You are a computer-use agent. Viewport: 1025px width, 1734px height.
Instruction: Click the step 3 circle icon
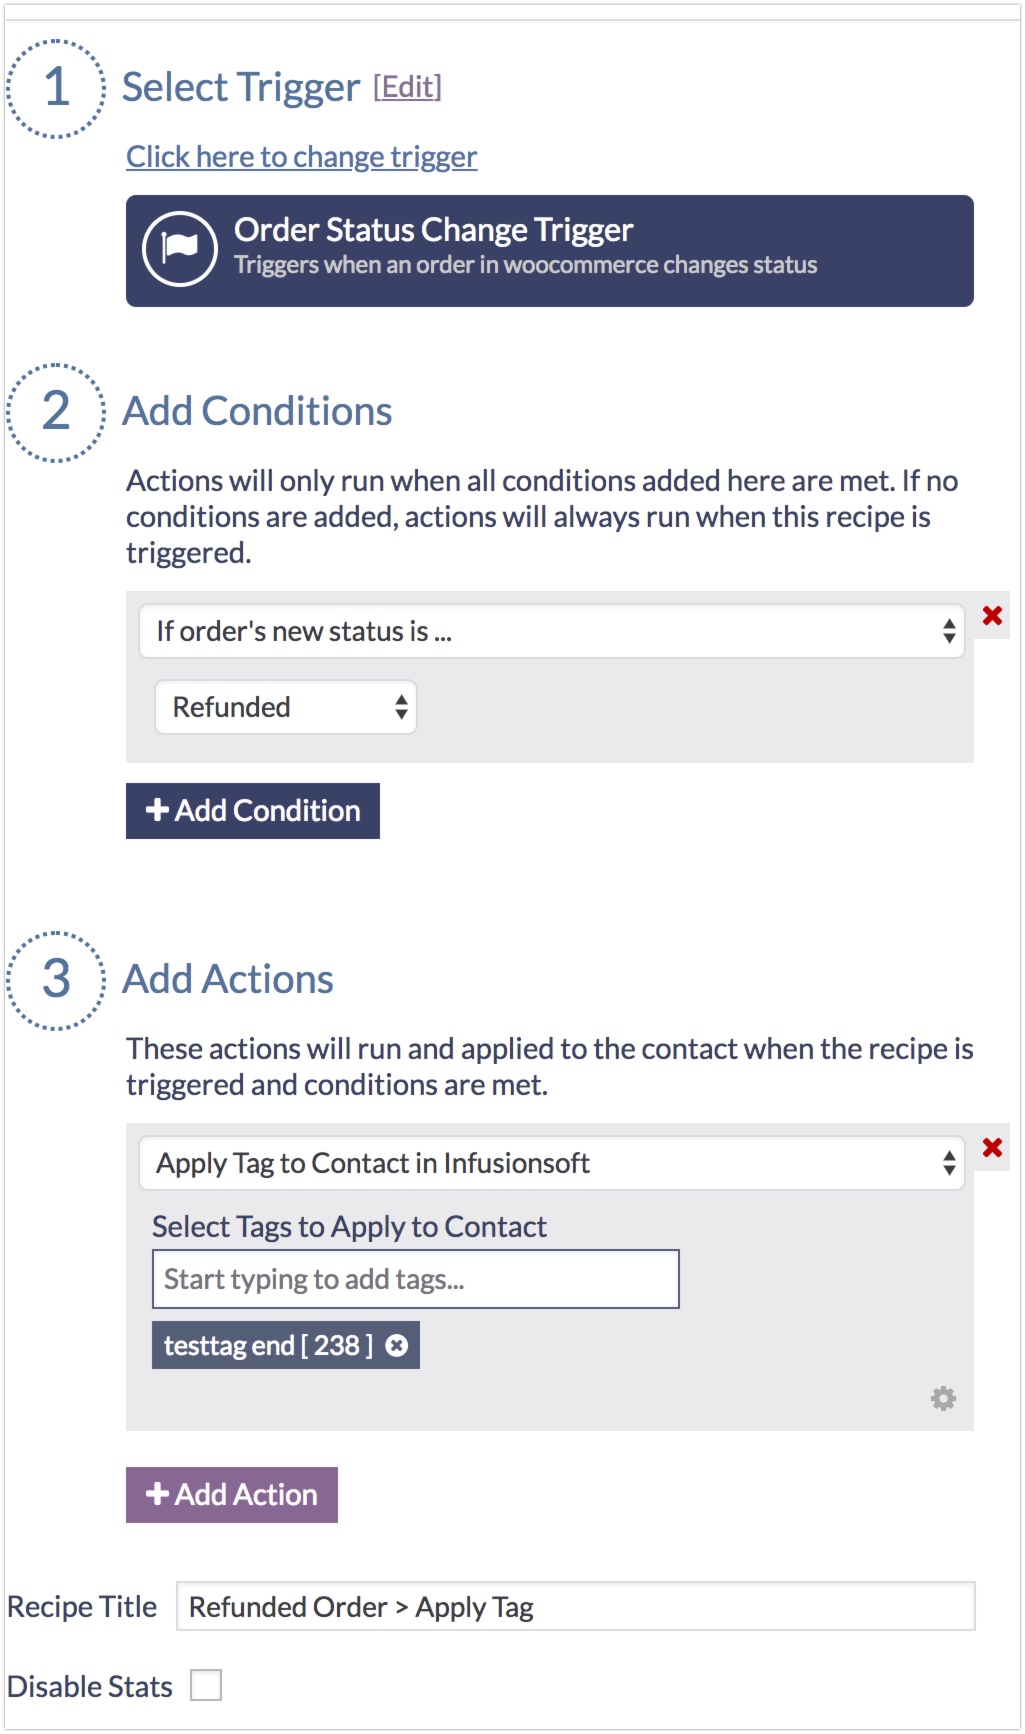[x=56, y=980]
